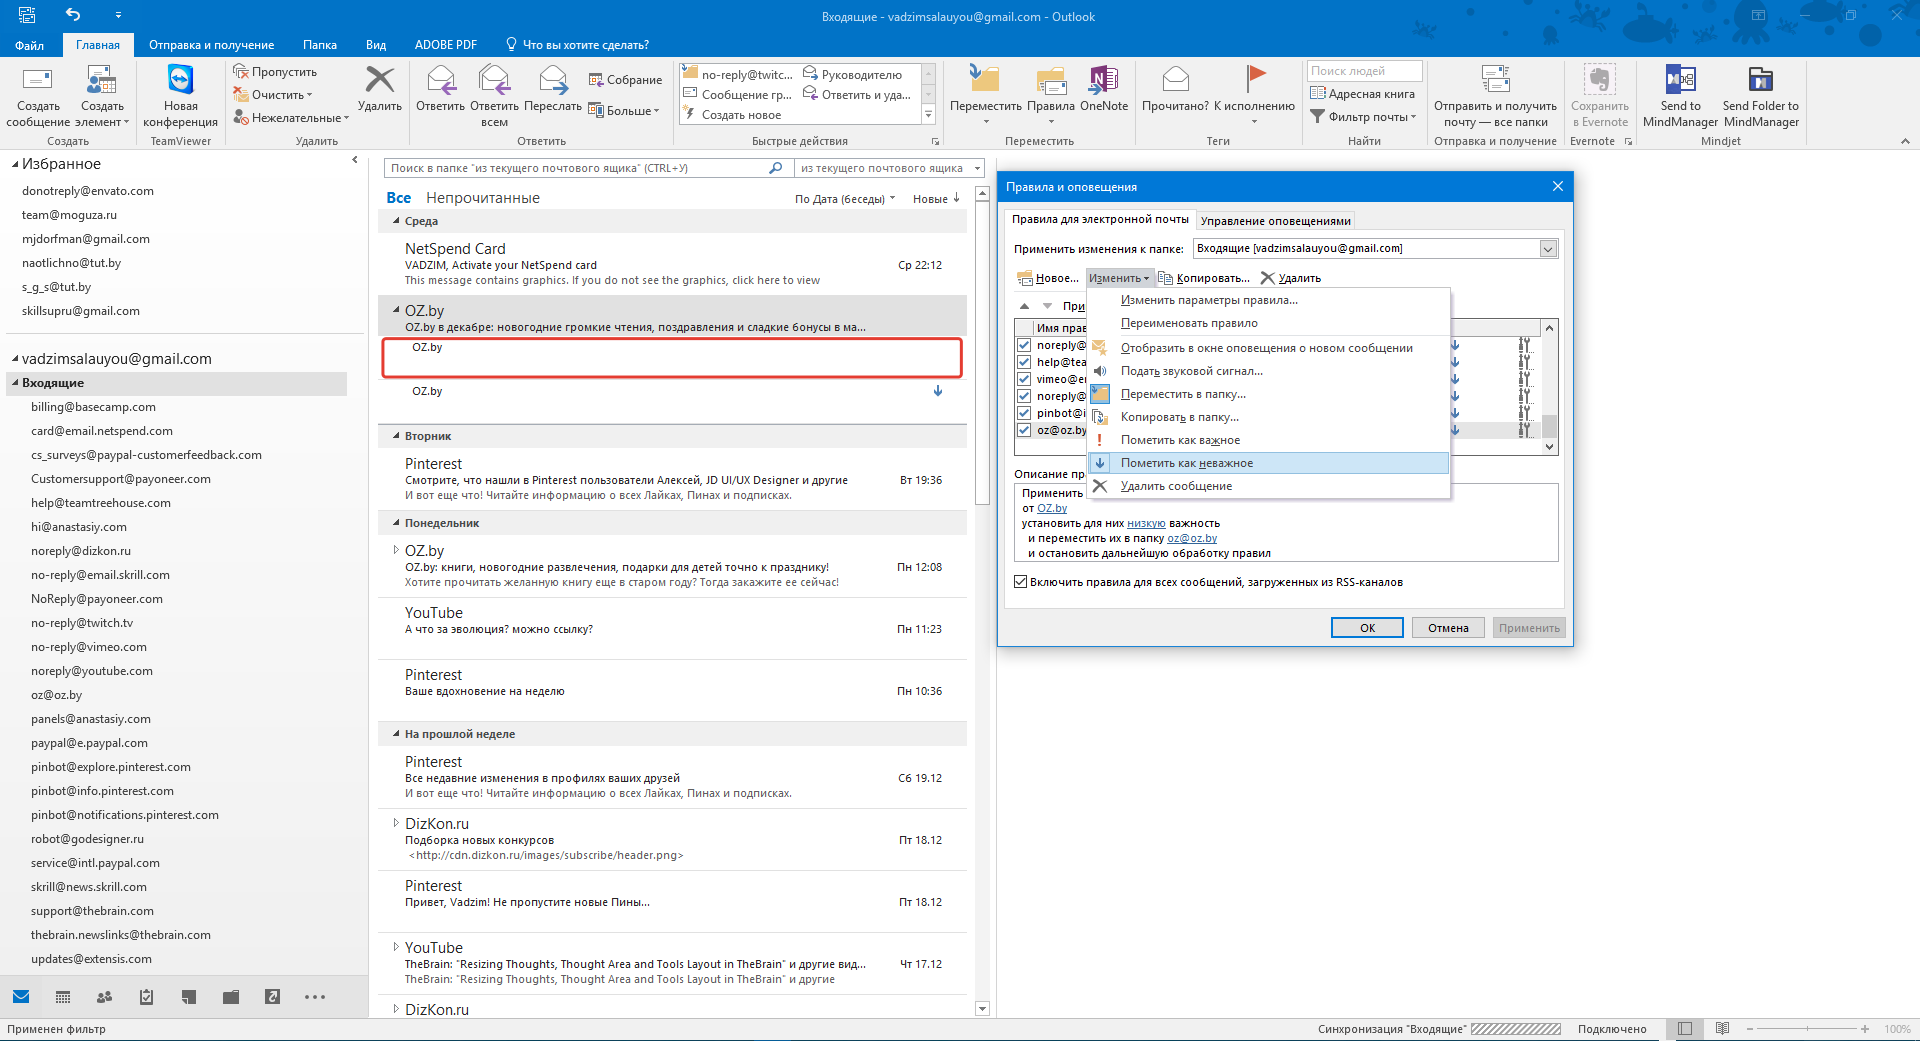
Task: Uncheck the help@tea rule checkbox
Action: [1024, 362]
